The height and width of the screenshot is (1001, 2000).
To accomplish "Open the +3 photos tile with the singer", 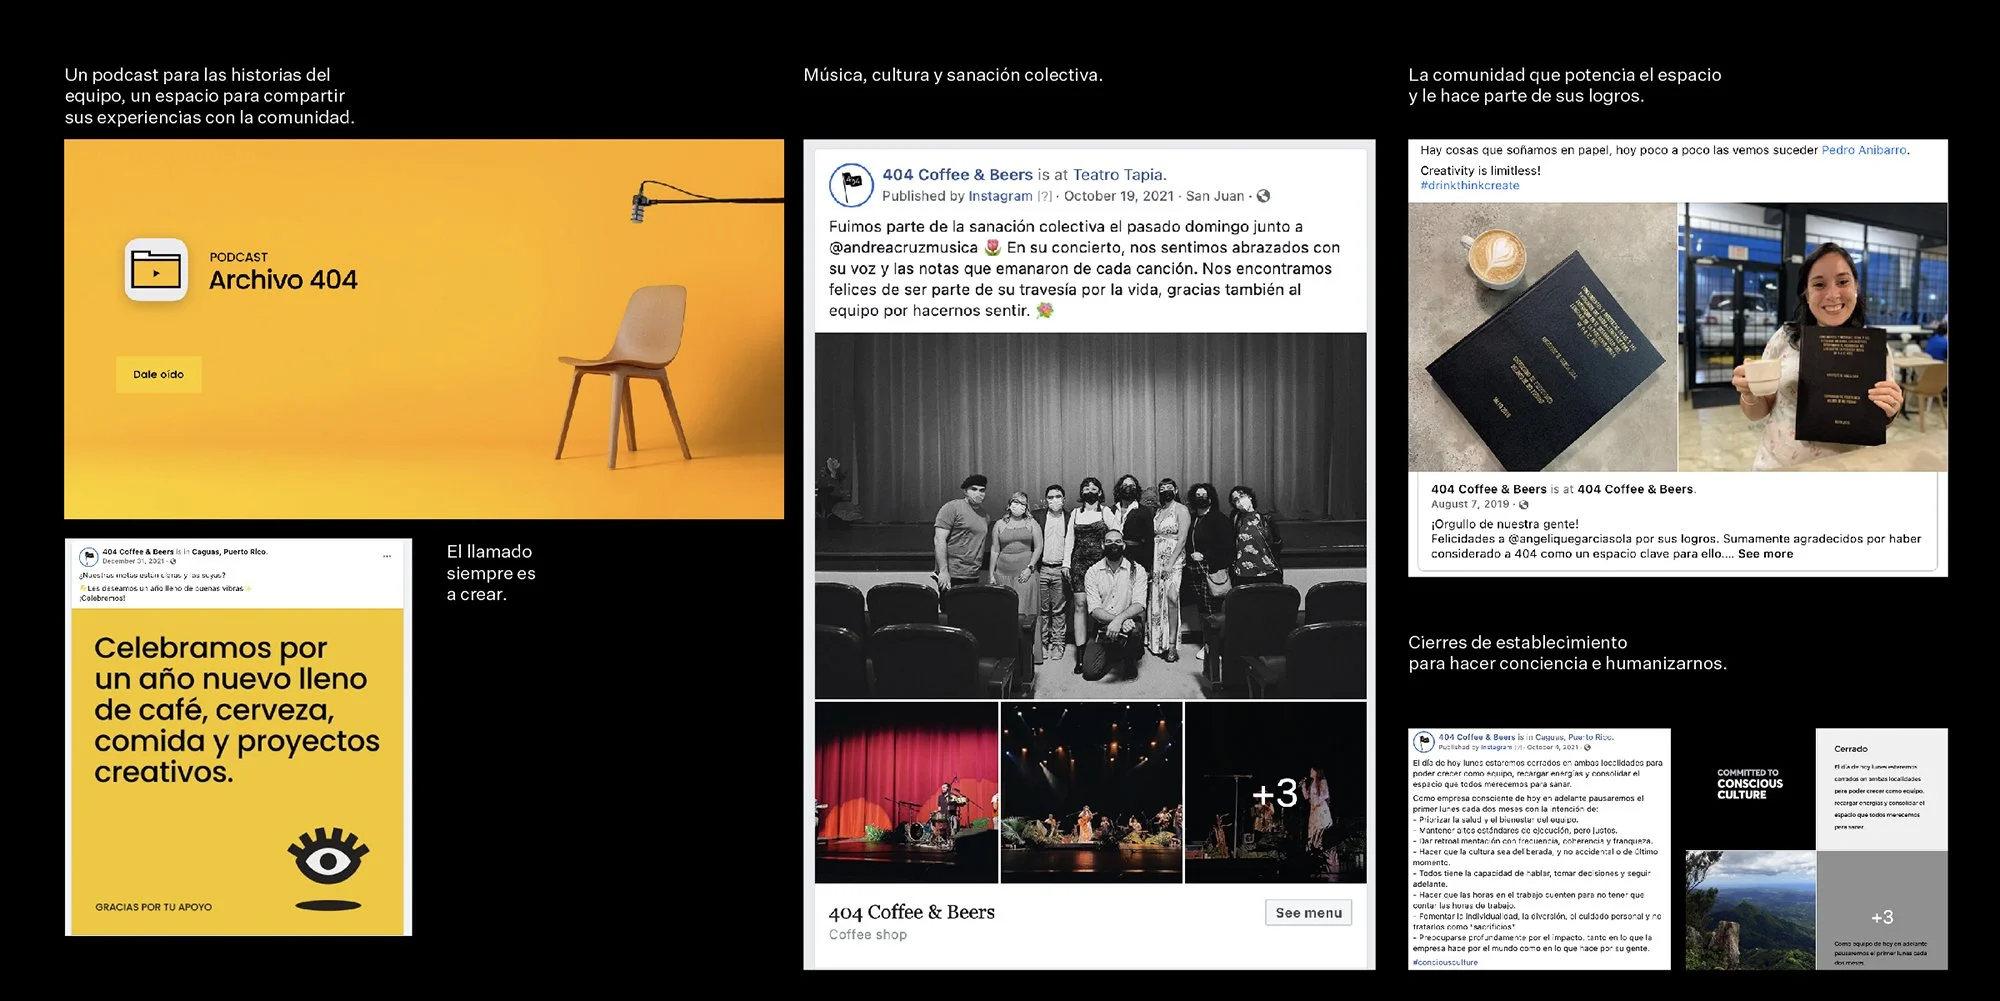I will [1275, 792].
